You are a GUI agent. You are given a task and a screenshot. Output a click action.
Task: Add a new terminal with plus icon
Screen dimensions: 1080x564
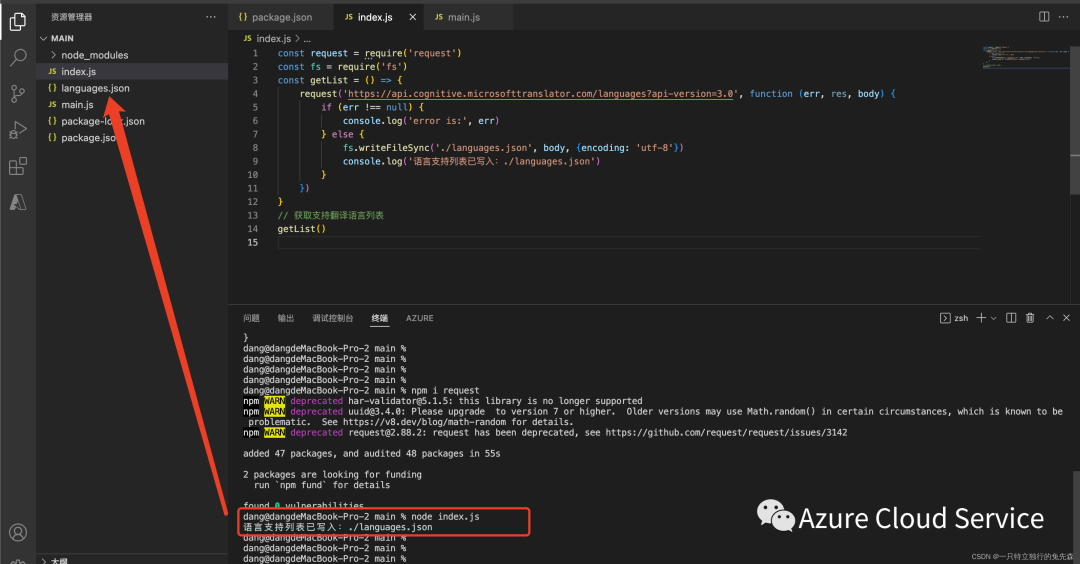981,317
